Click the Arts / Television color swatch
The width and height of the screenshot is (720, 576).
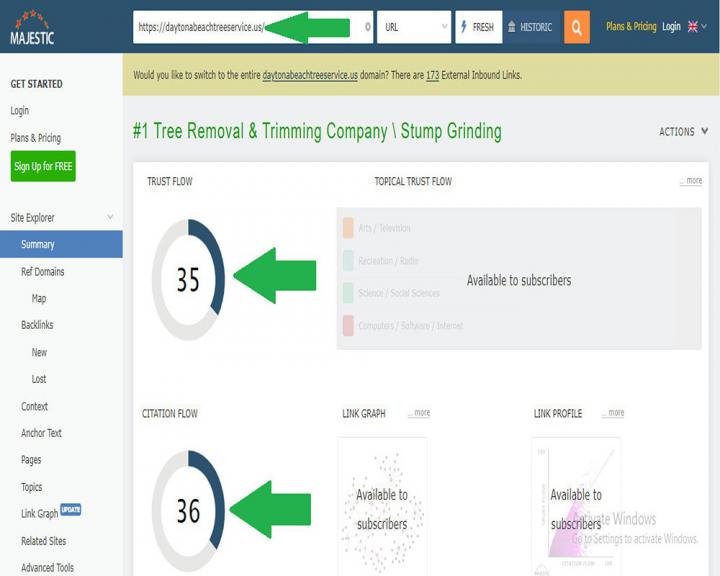pyautogui.click(x=348, y=228)
